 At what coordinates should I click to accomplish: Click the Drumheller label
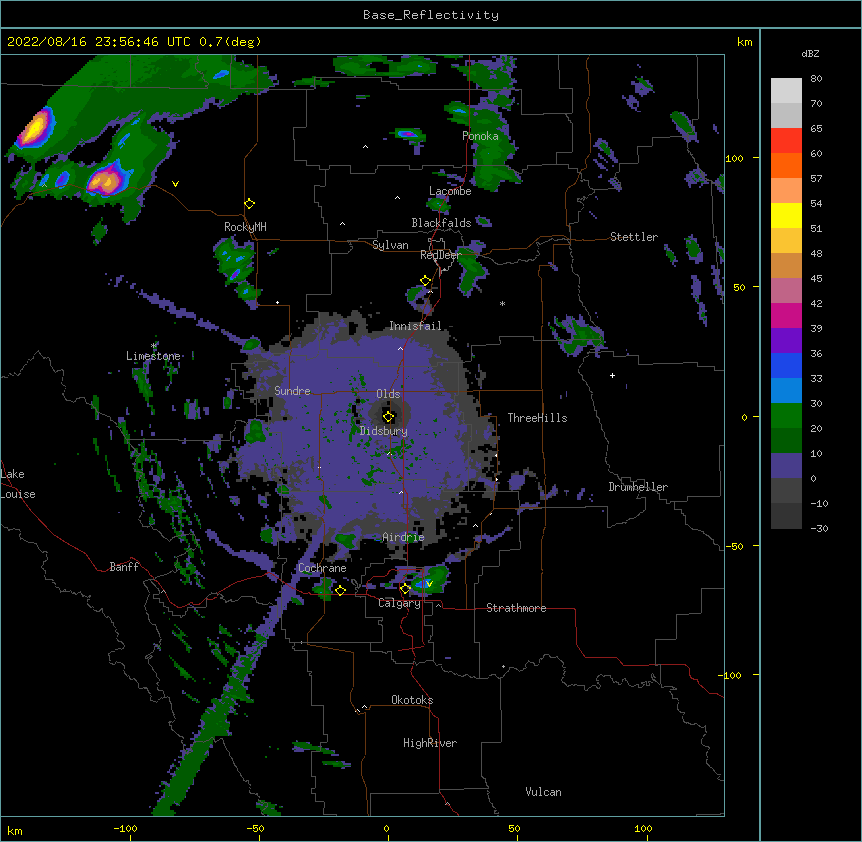[x=638, y=487]
